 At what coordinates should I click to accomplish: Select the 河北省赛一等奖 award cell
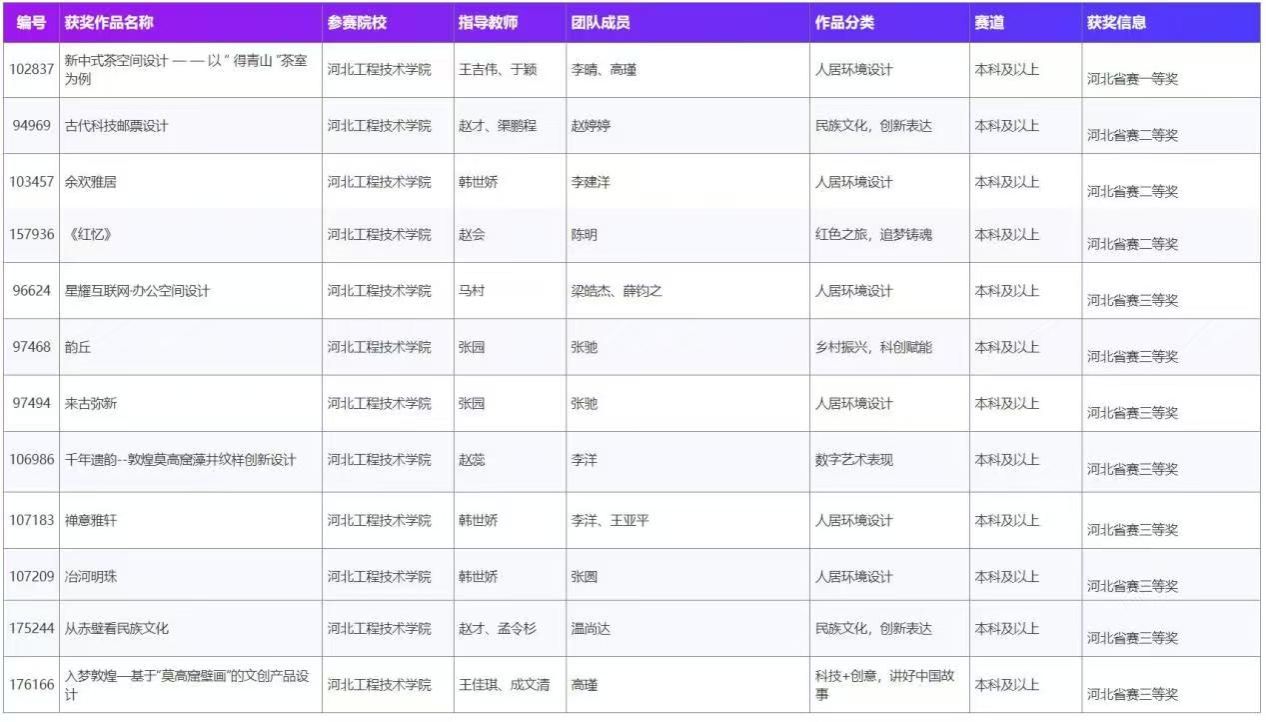click(1132, 79)
